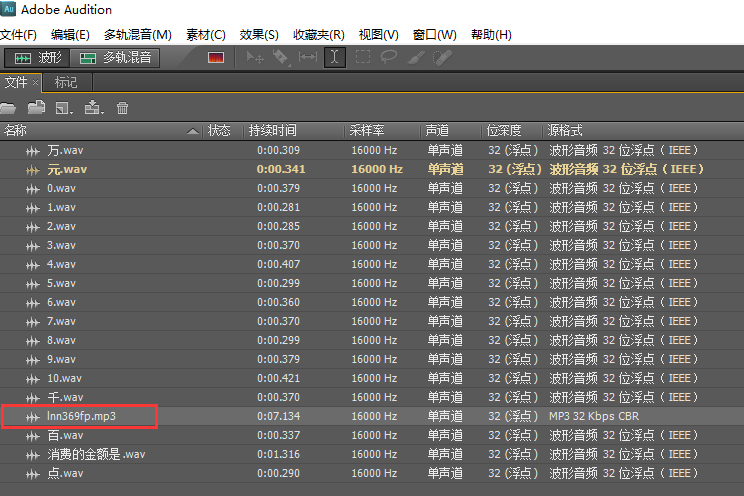Select the file 千.wav
The image size is (744, 496).
click(x=372, y=397)
